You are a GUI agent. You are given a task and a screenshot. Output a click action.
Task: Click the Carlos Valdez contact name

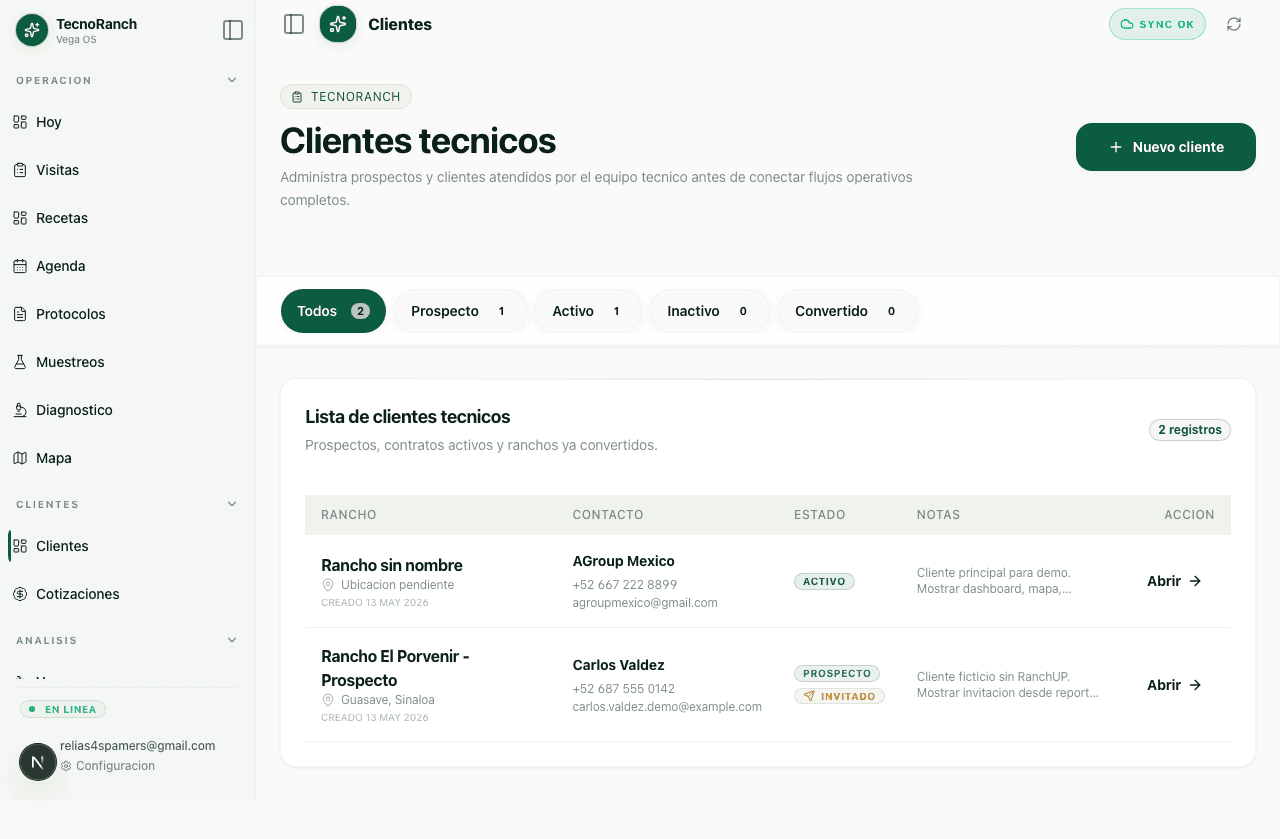click(x=619, y=665)
